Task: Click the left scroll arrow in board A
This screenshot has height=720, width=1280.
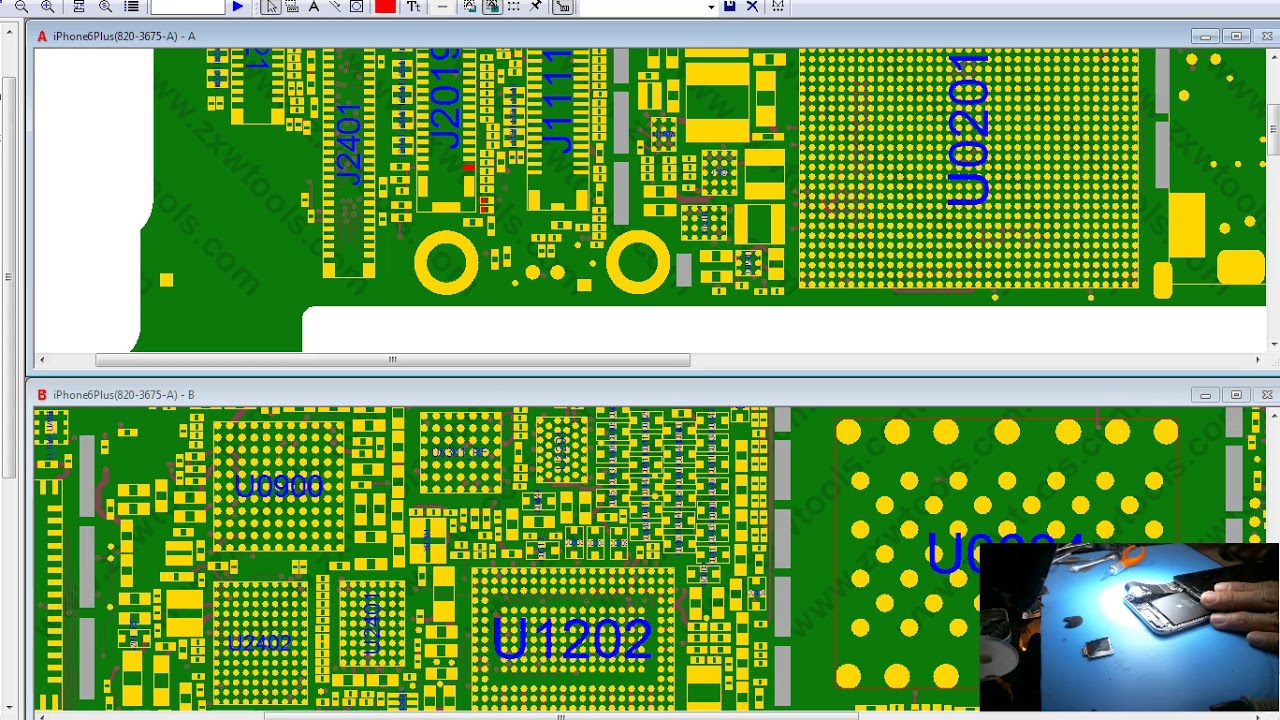Action: coord(41,360)
